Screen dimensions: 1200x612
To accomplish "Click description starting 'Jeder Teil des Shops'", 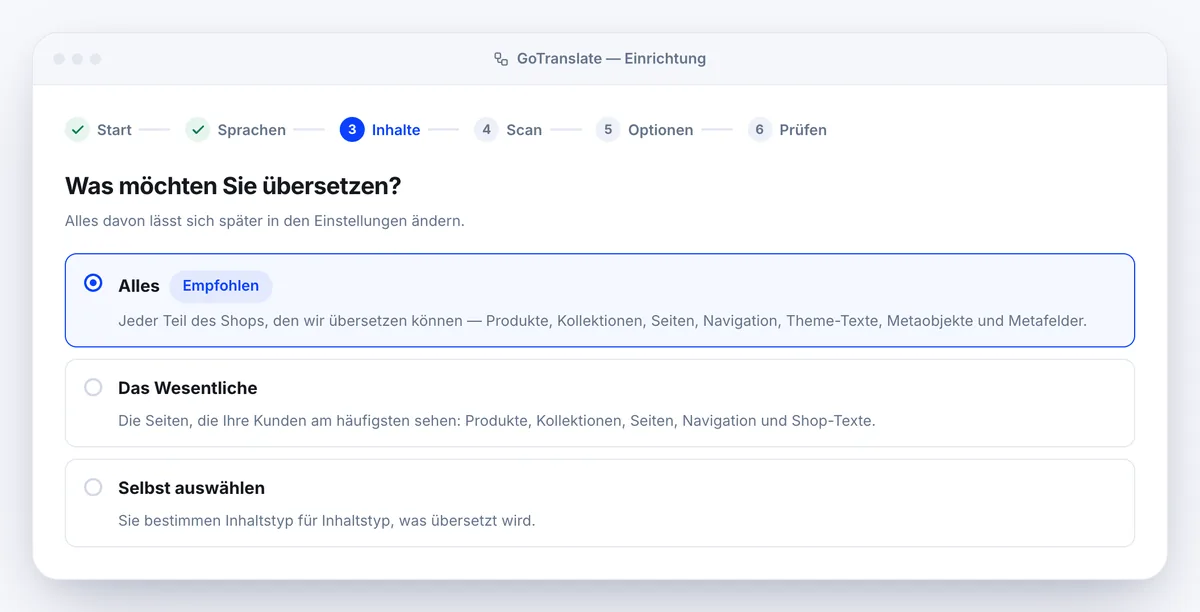I will pos(602,321).
